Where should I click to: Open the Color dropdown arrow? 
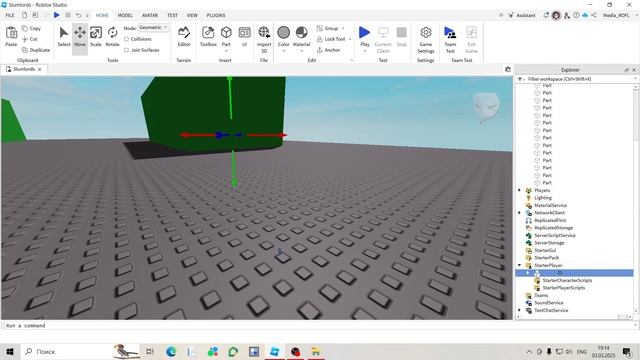click(283, 51)
